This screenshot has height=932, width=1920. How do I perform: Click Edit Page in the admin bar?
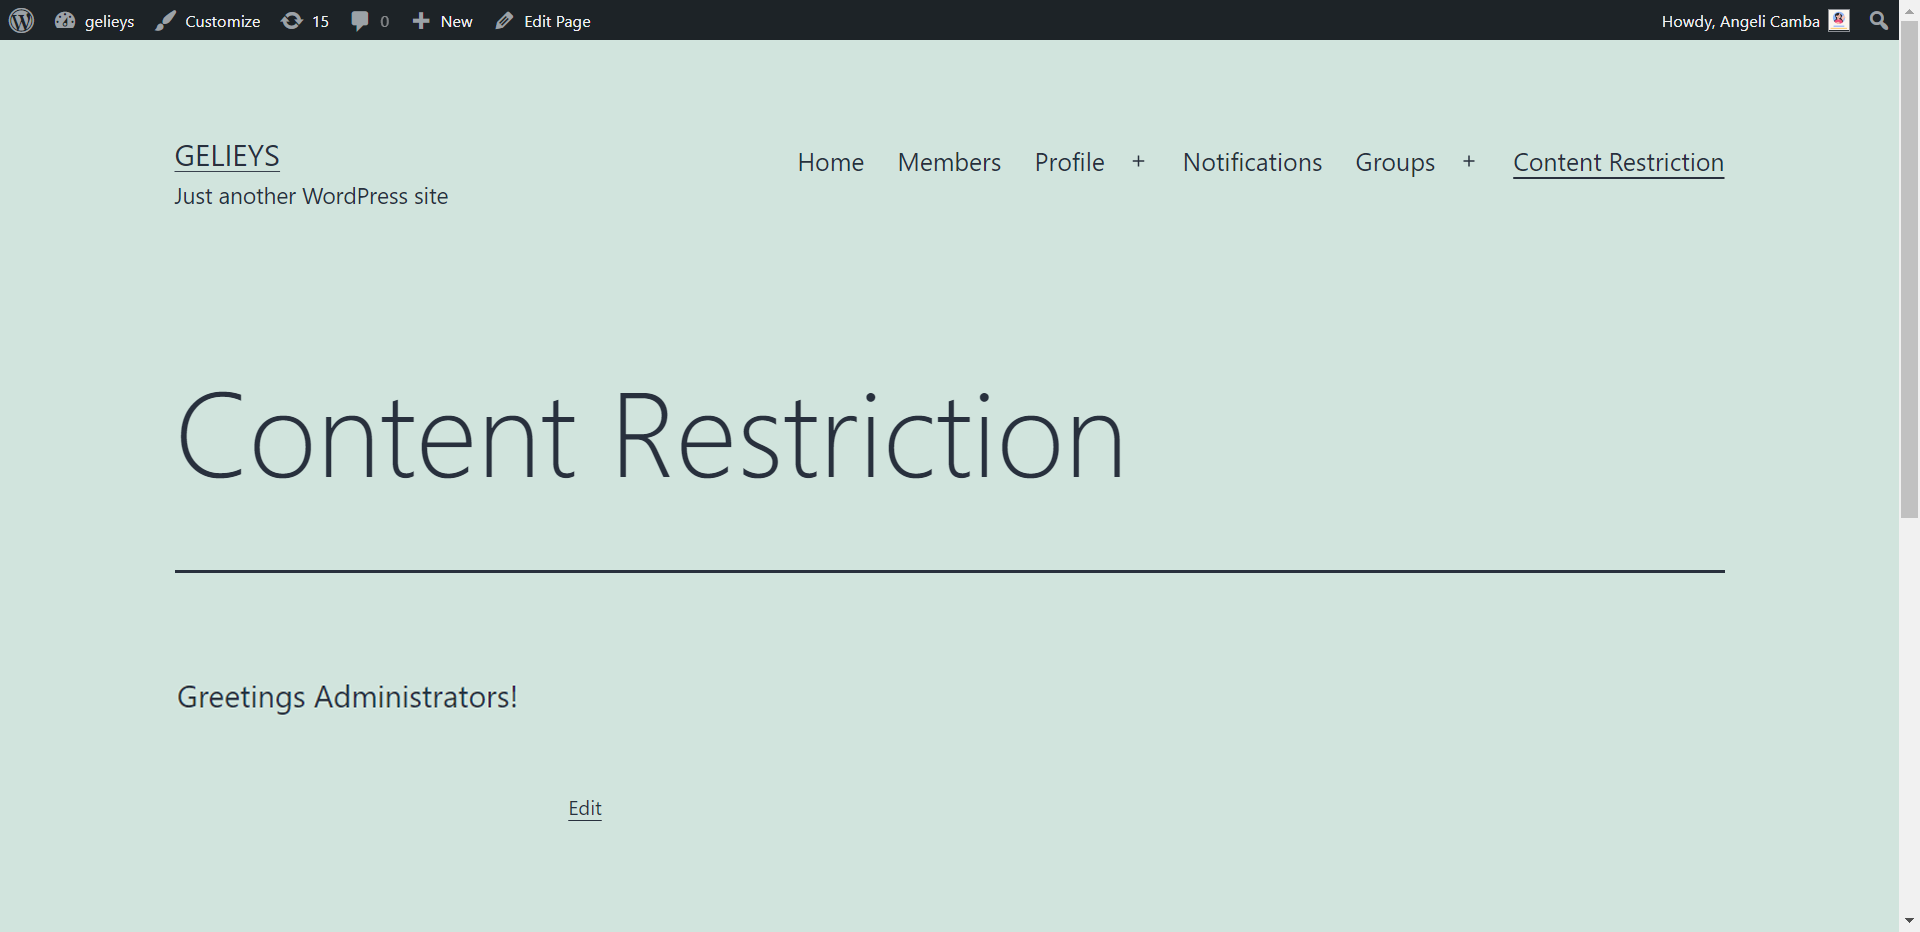click(543, 21)
